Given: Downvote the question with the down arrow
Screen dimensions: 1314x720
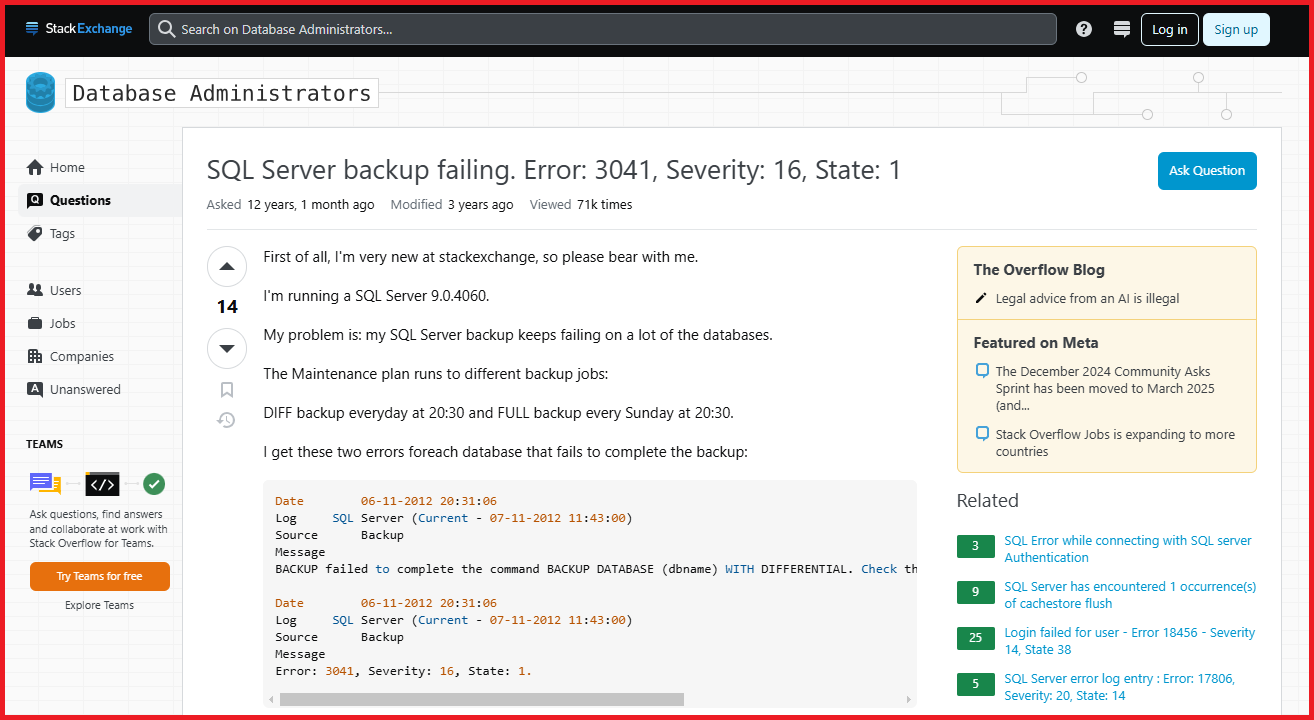Looking at the screenshot, I should [227, 348].
